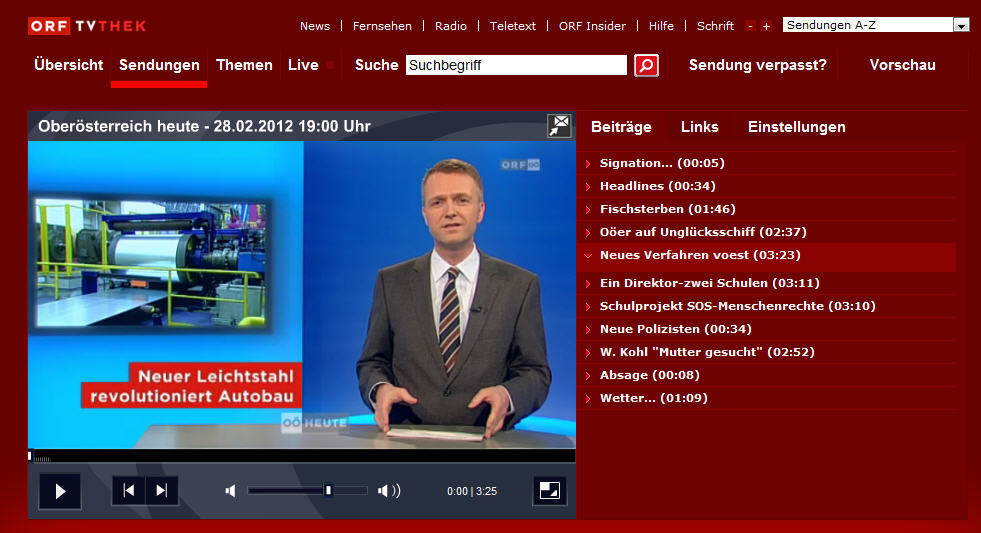Open the Sendung verpasst? link

click(x=758, y=65)
